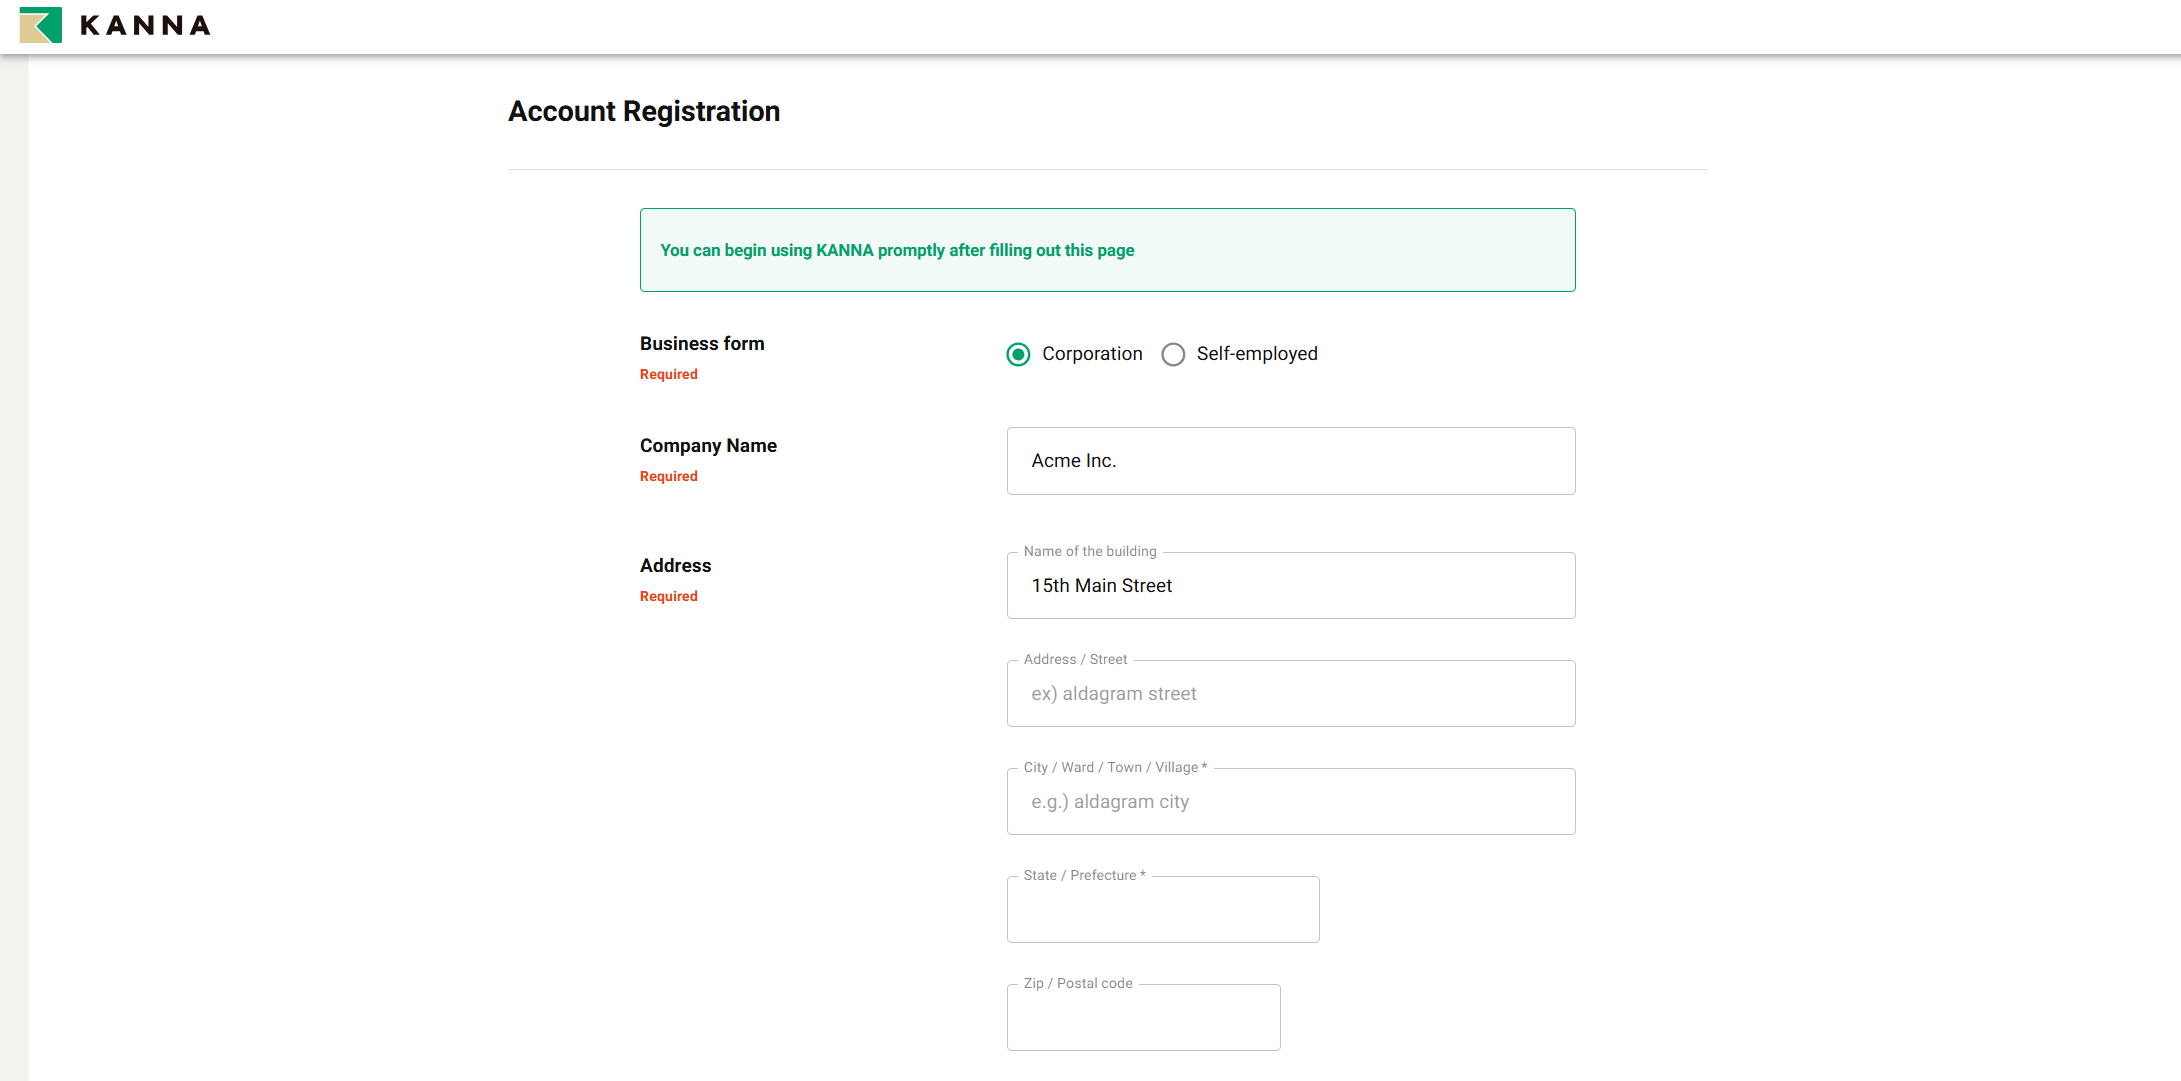Choose the Self-employed radio button
Viewport: 2181px width, 1081px height.
1173,355
